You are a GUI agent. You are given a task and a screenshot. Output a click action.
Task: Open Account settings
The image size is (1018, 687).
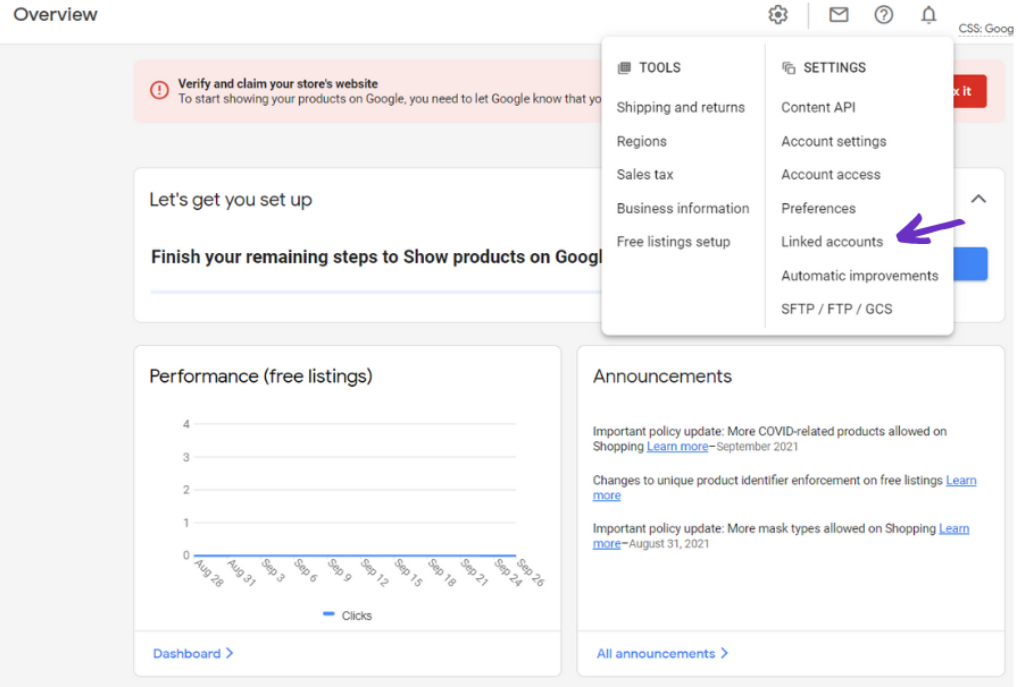[833, 141]
